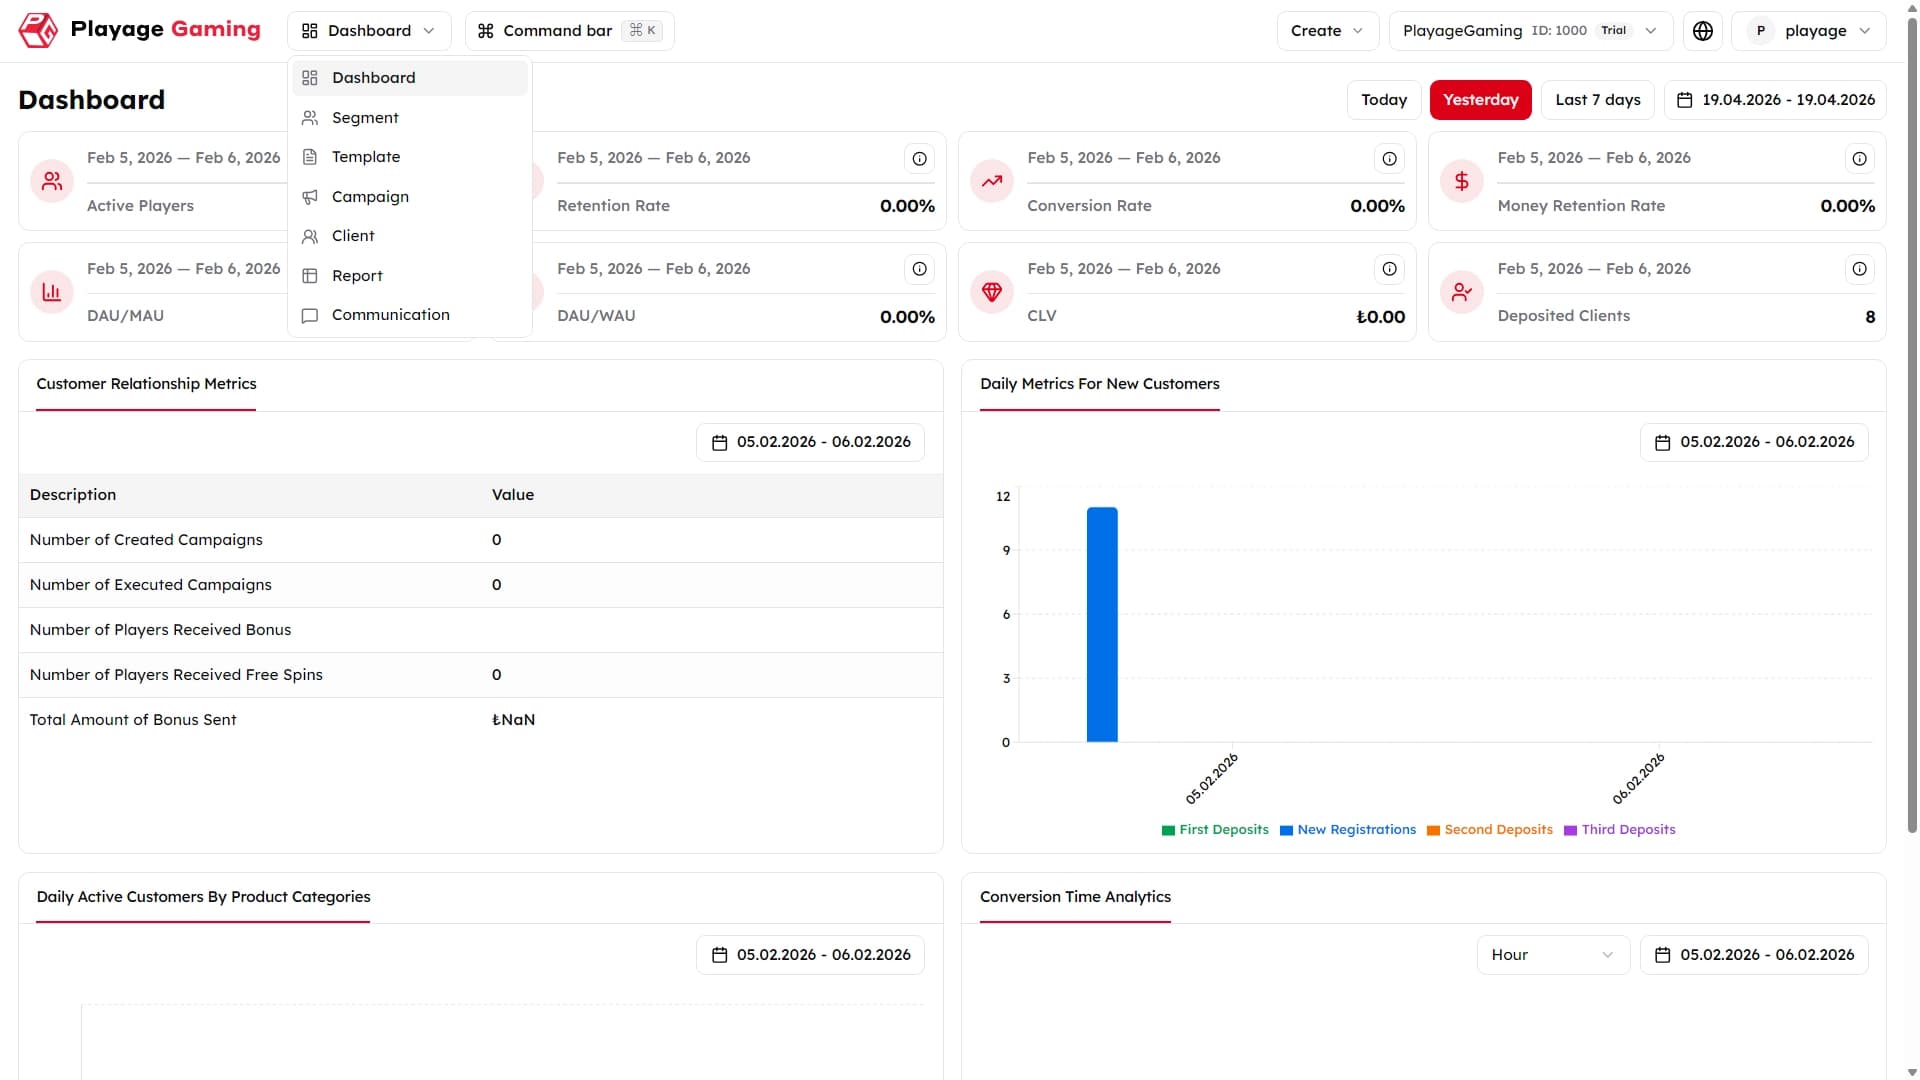Toggle Third Deposits legend series
This screenshot has width=1920, height=1080.
pos(1619,830)
